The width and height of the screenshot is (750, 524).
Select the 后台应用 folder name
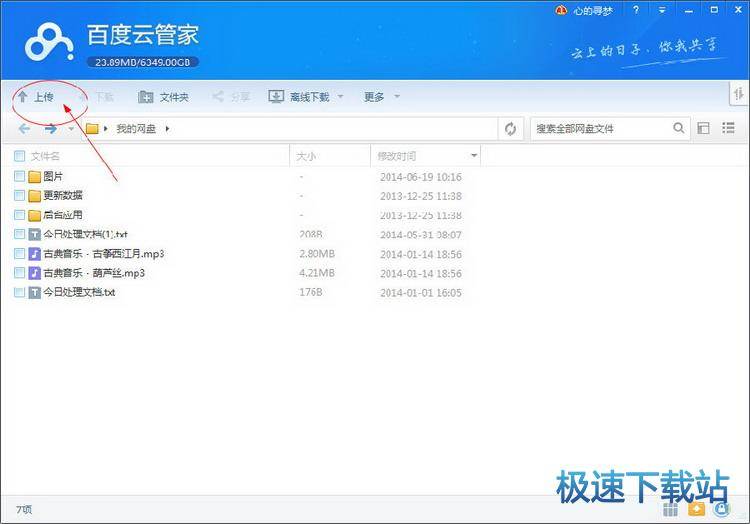click(x=63, y=215)
